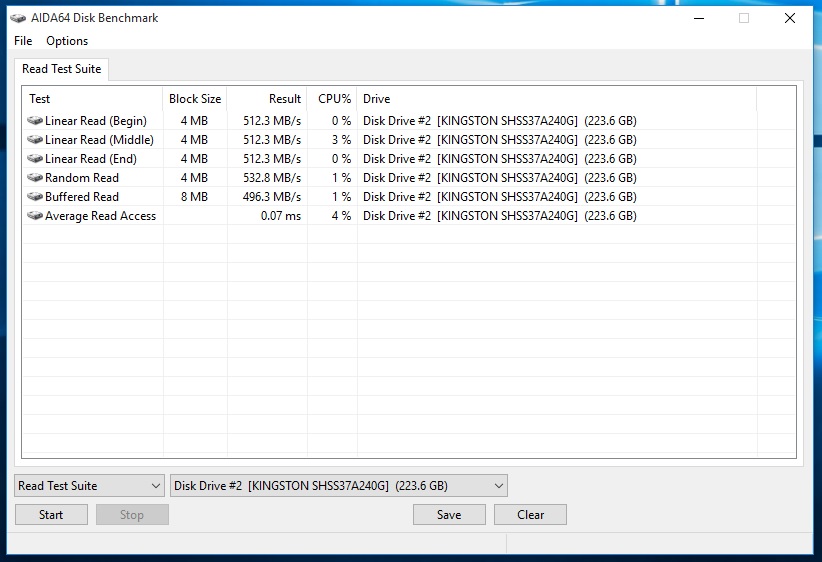Save the benchmark results
The image size is (822, 562).
(449, 515)
